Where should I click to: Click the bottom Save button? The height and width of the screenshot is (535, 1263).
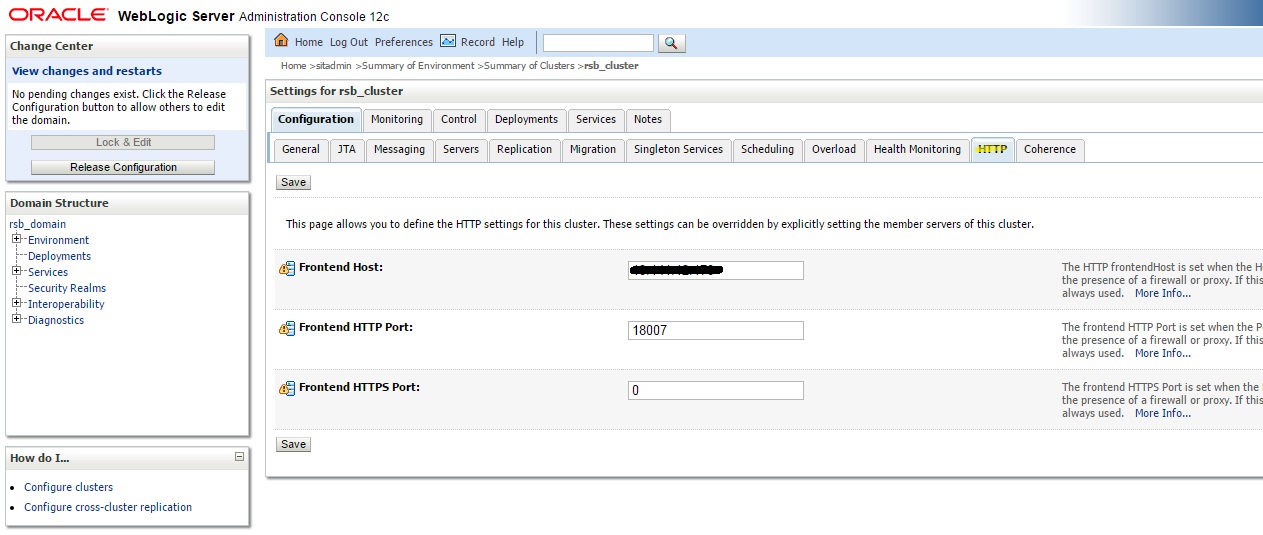click(293, 444)
